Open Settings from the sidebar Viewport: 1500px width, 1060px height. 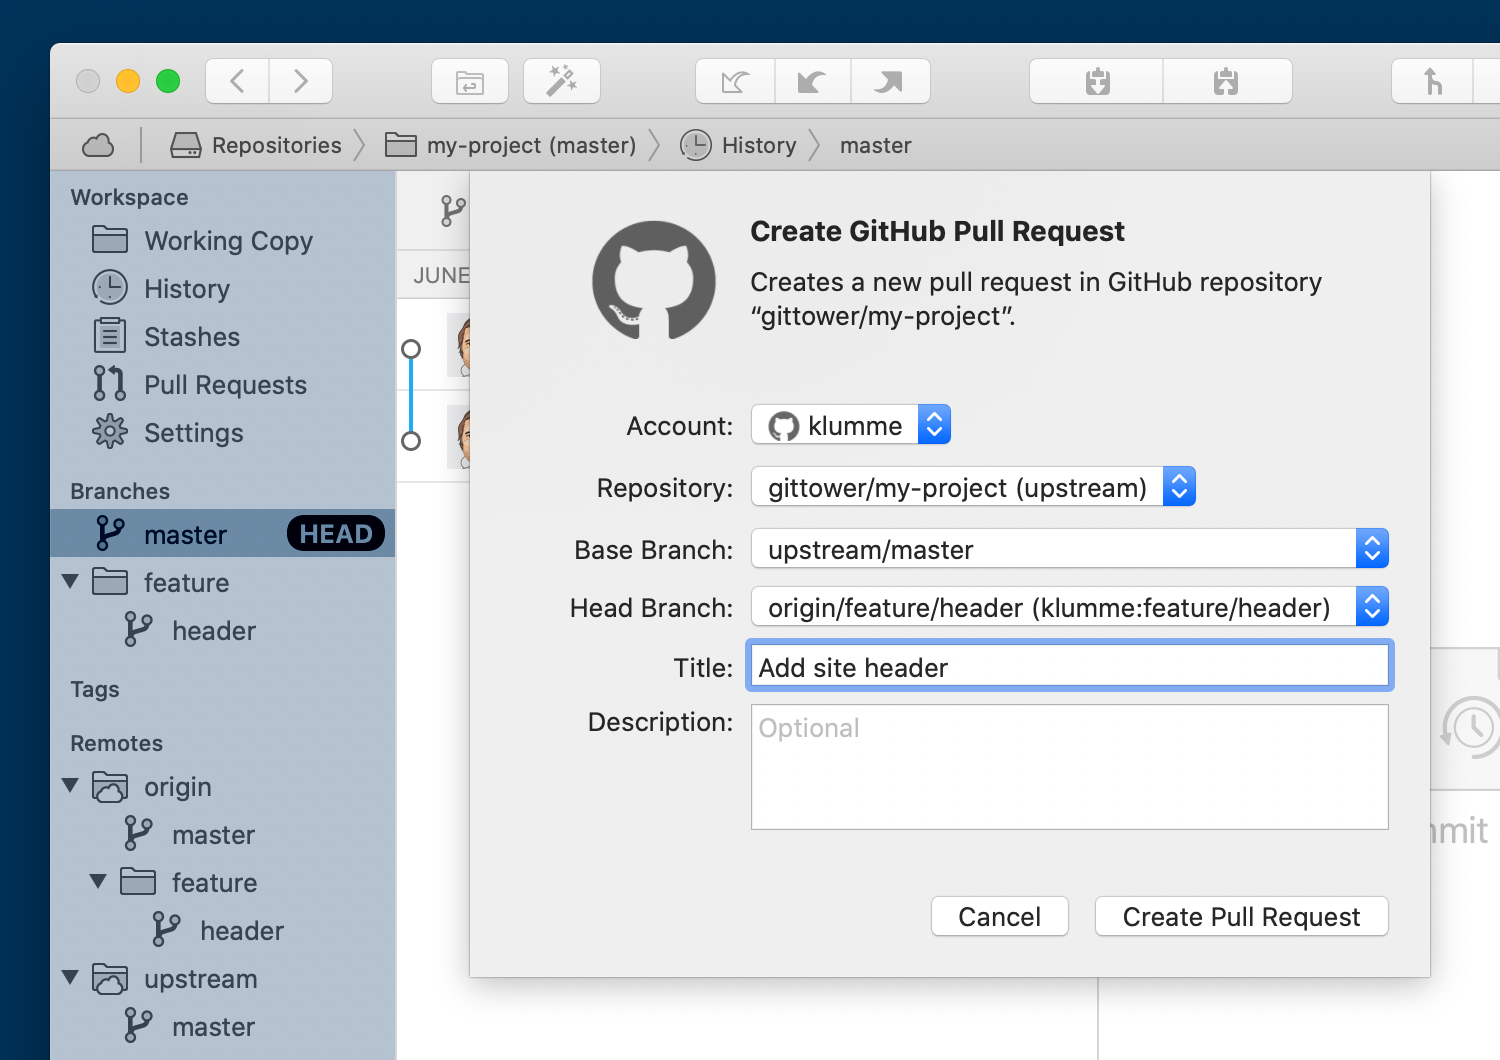tap(193, 432)
